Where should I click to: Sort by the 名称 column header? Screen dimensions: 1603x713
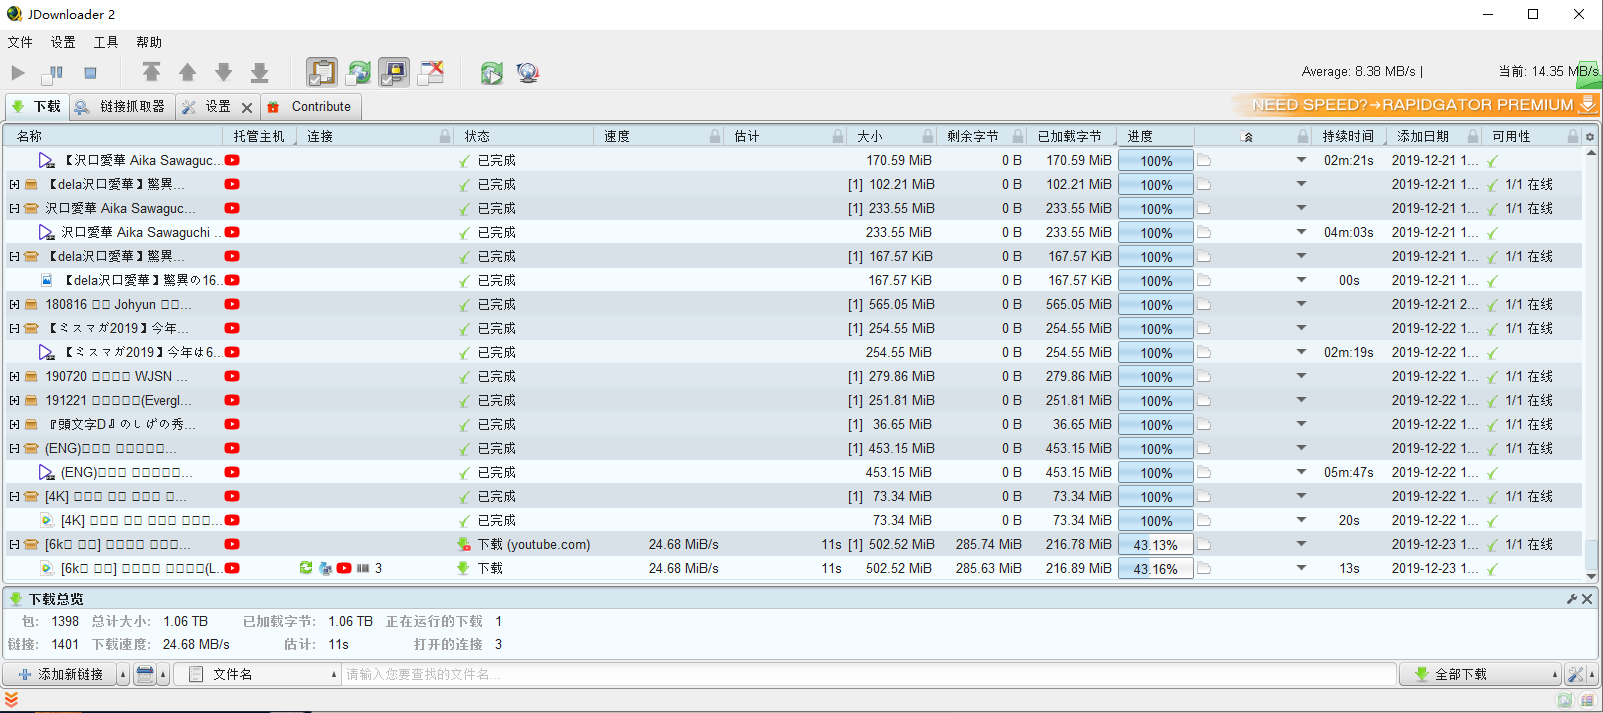pyautogui.click(x=113, y=136)
